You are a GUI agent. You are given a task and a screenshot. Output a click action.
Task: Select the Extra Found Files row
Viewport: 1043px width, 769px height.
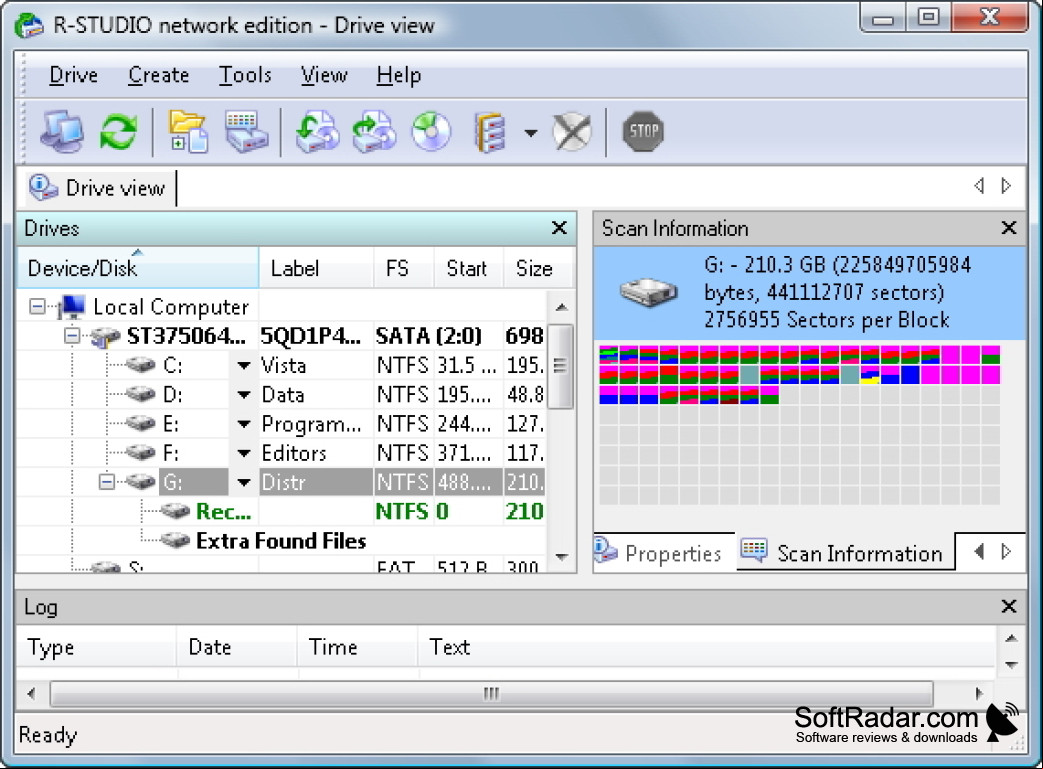pos(281,540)
